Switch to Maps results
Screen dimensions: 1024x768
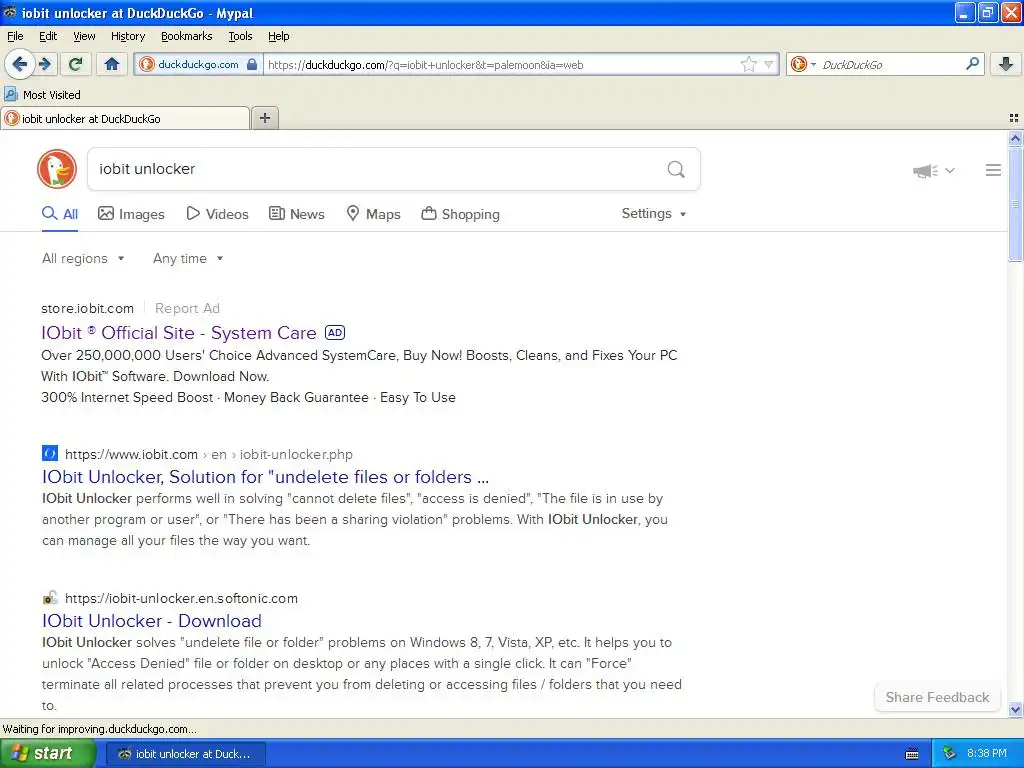373,214
